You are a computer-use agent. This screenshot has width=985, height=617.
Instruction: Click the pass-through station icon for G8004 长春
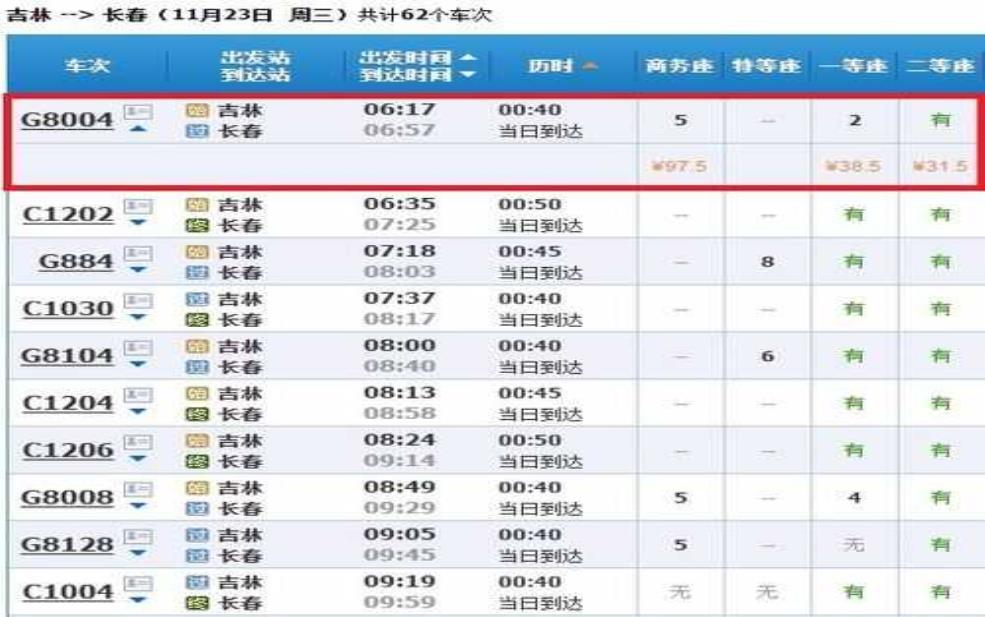(197, 131)
